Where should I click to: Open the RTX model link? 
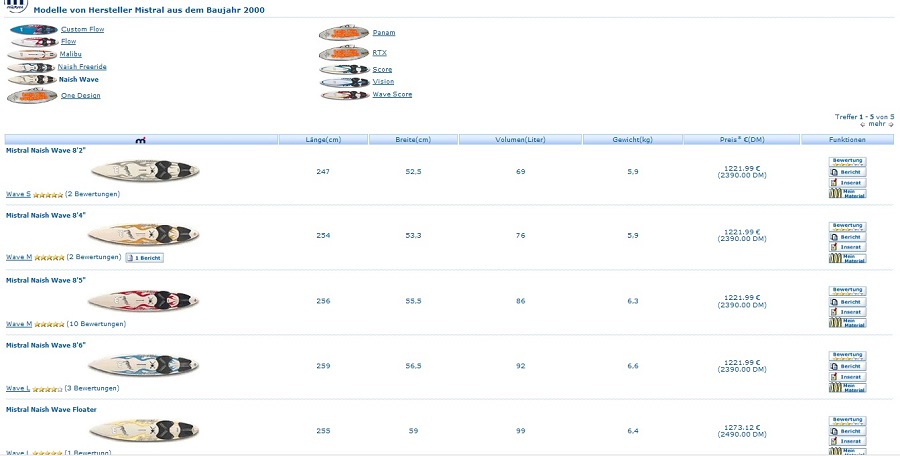(379, 53)
